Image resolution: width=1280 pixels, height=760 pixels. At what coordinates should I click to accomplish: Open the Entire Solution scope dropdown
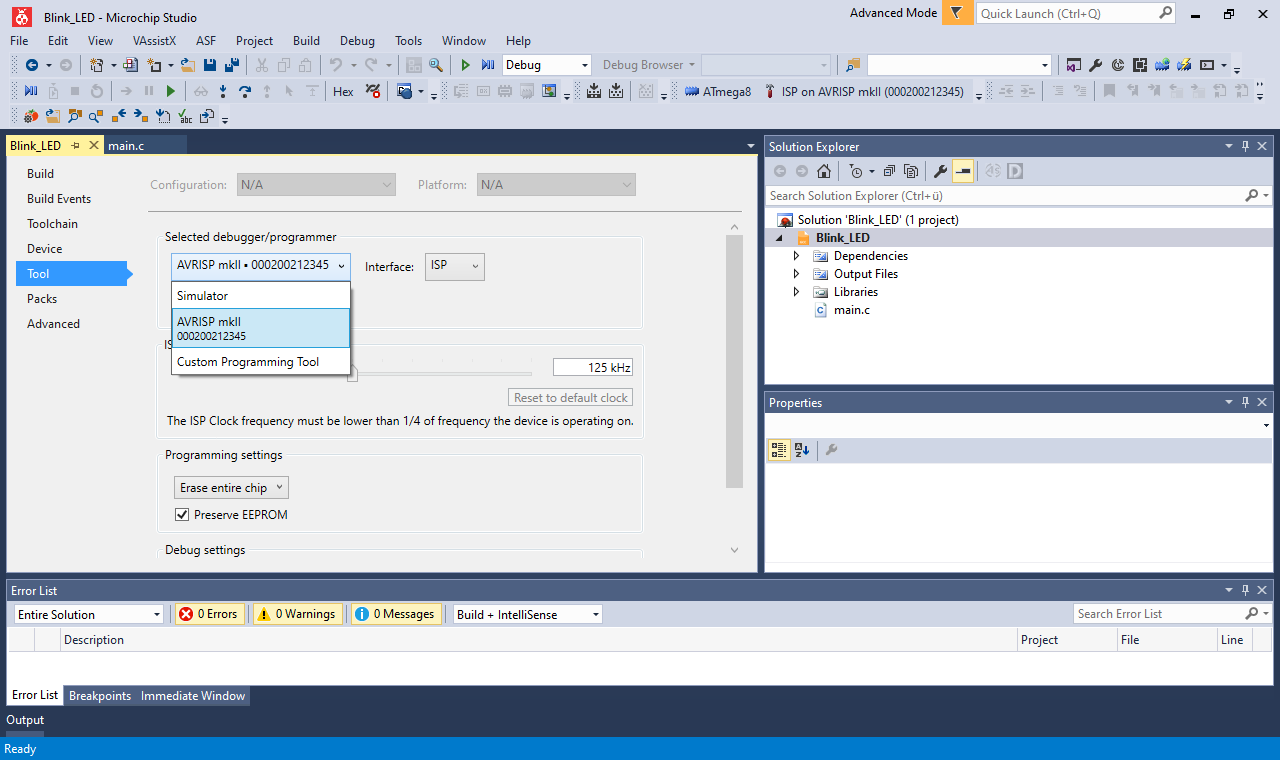tap(88, 614)
